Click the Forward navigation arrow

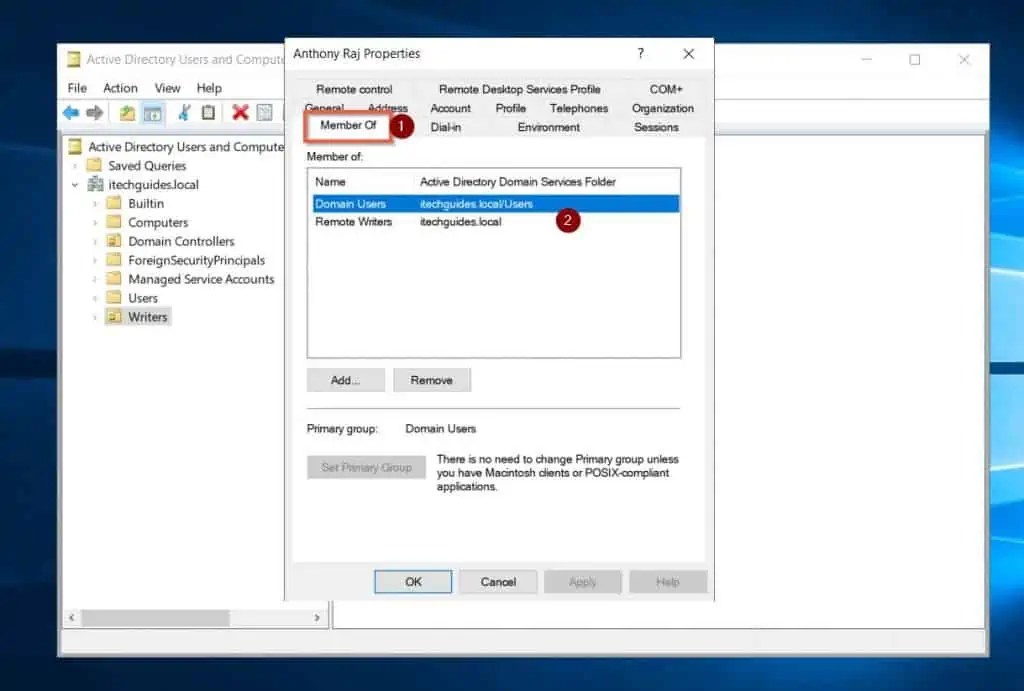(95, 113)
